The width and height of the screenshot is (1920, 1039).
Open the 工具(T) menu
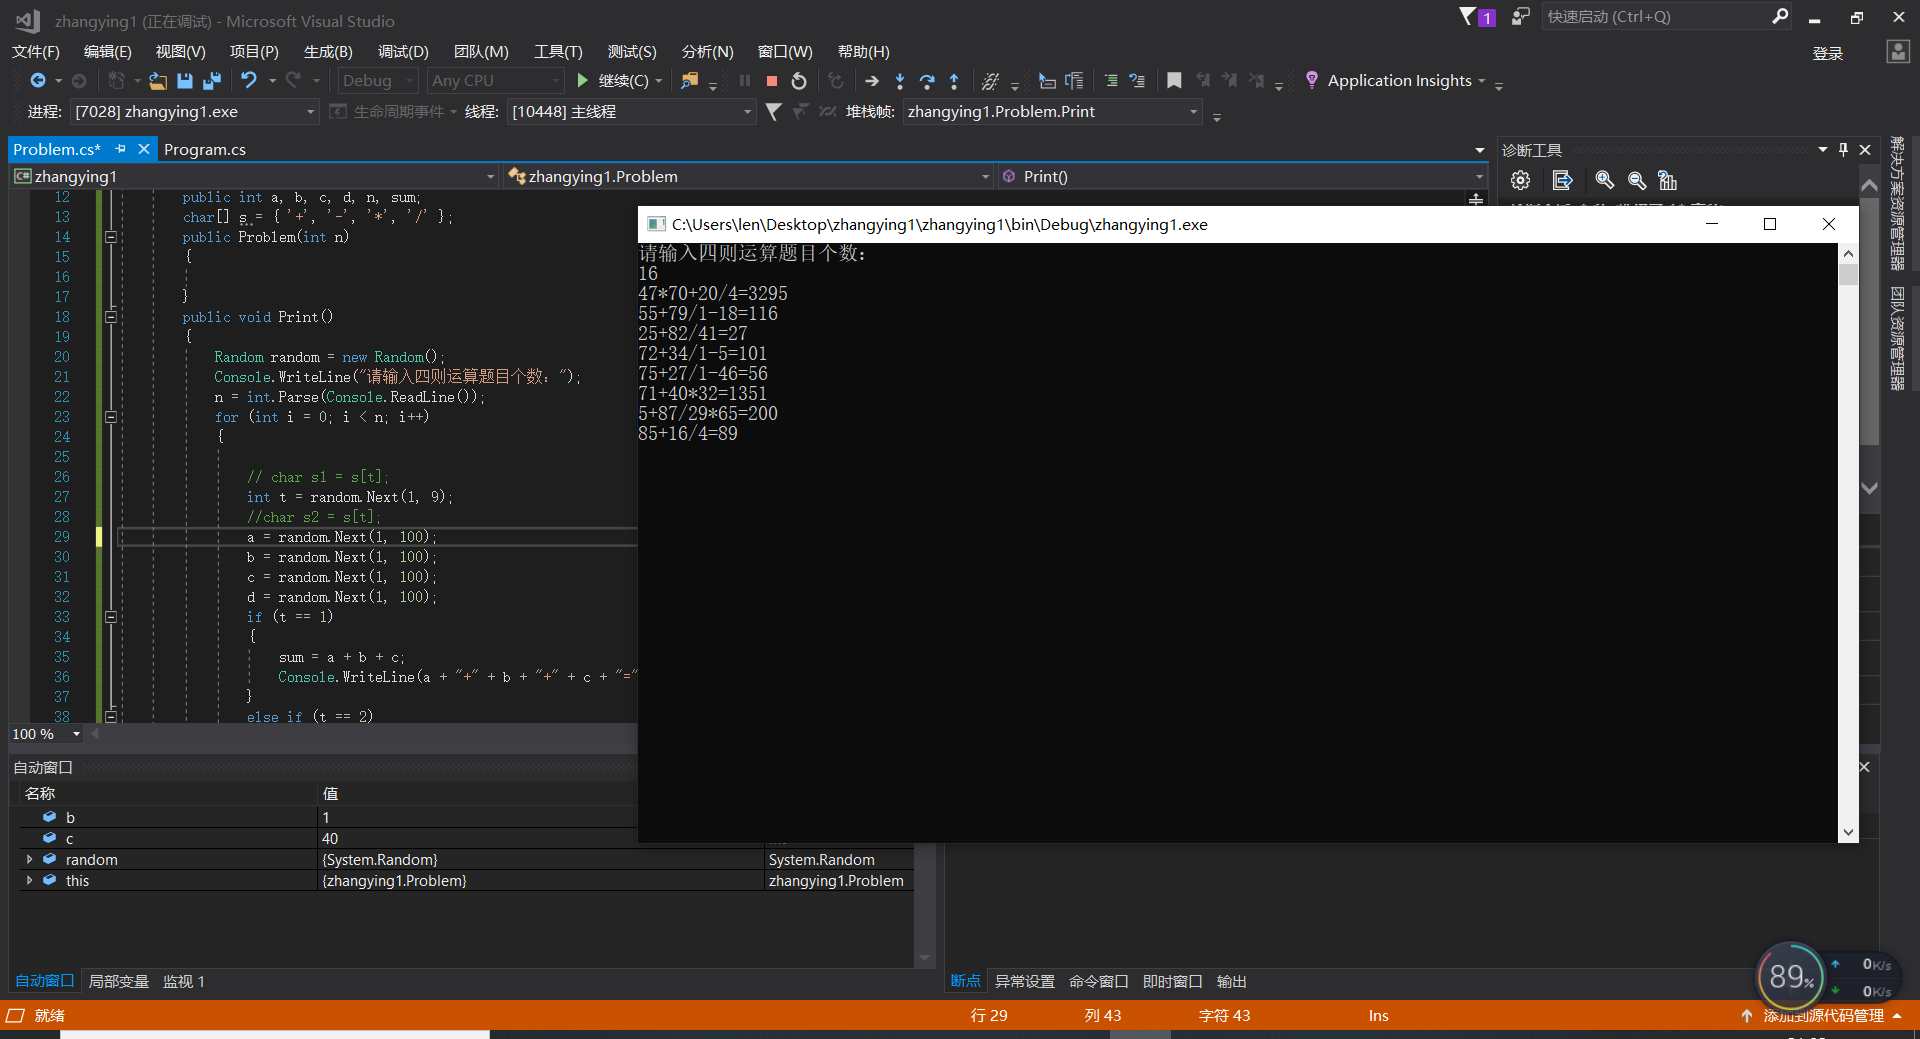pyautogui.click(x=558, y=52)
